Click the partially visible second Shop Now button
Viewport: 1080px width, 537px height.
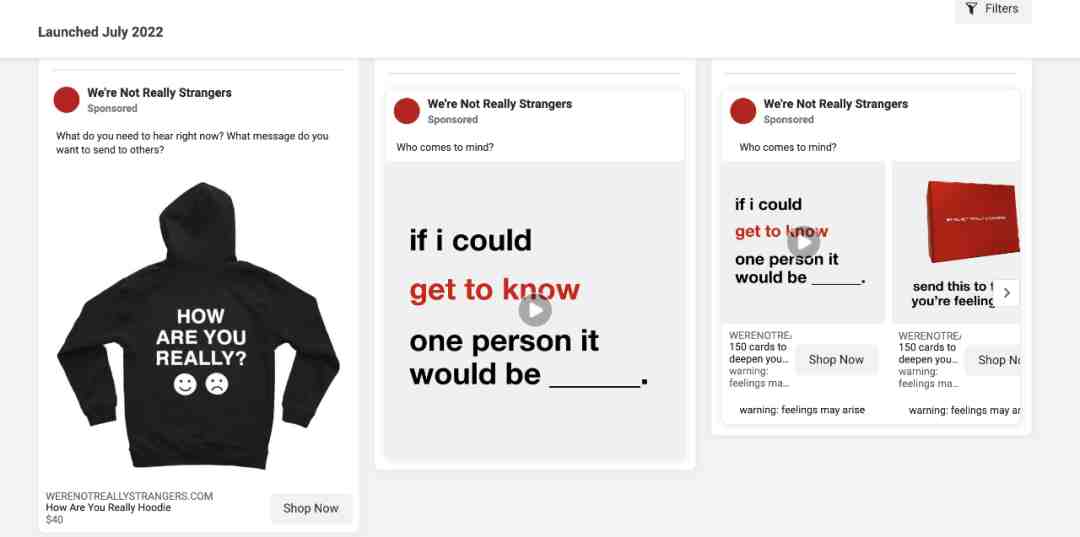(993, 359)
